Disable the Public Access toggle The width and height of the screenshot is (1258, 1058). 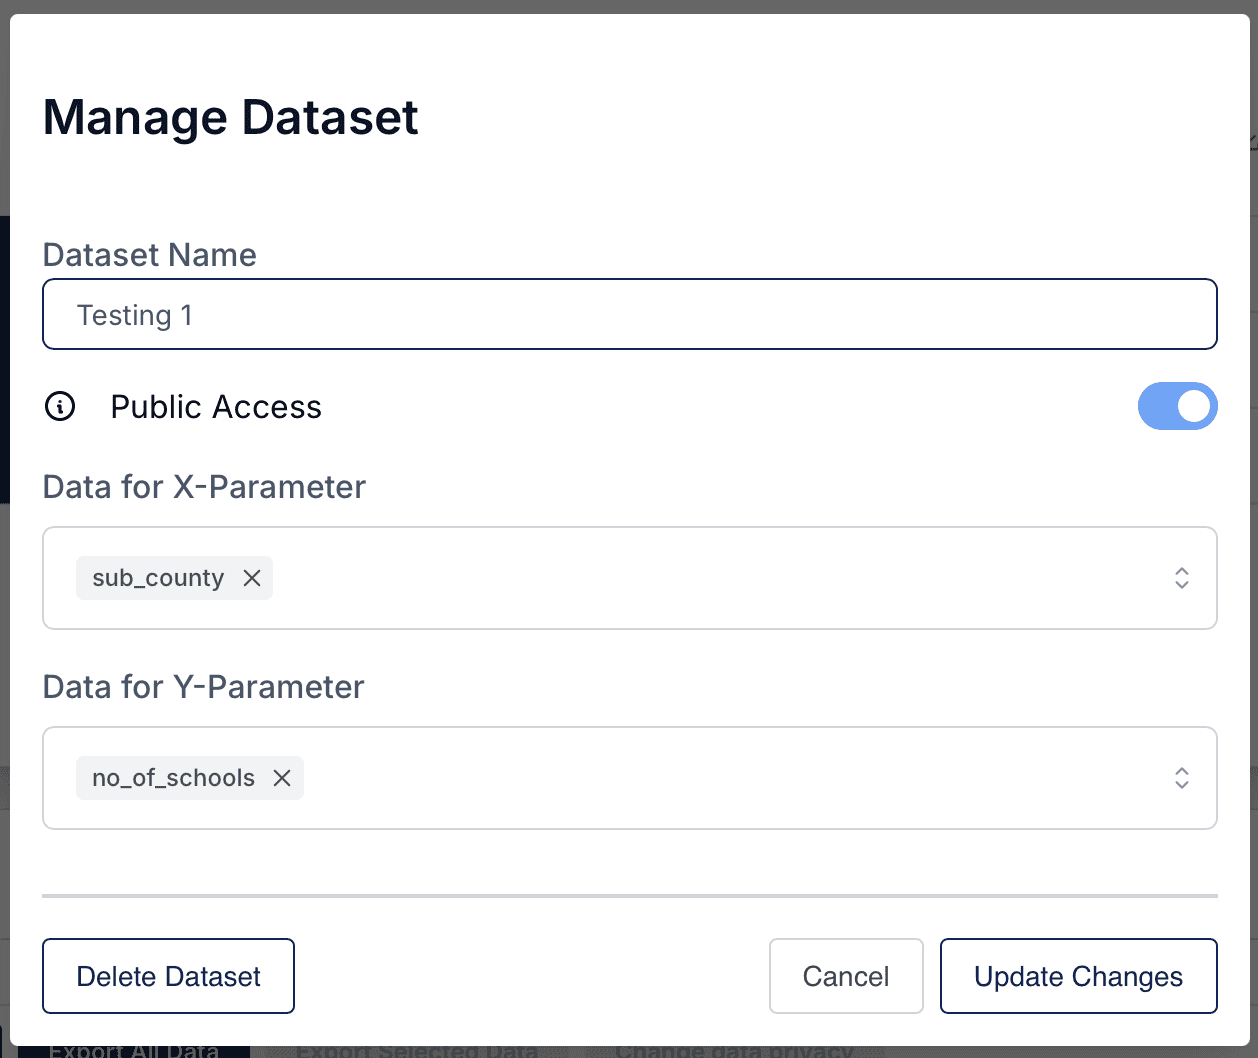tap(1178, 406)
